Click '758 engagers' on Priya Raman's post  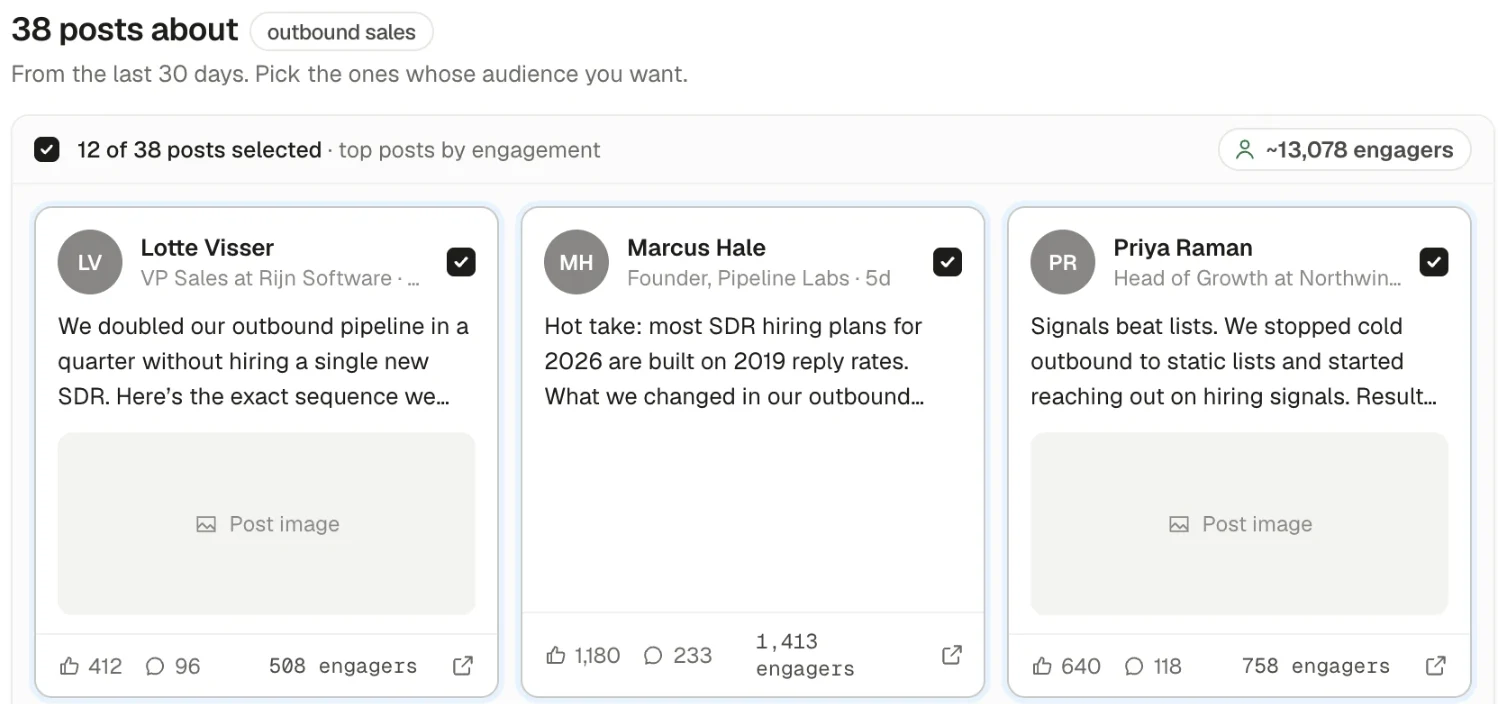pyautogui.click(x=1316, y=666)
